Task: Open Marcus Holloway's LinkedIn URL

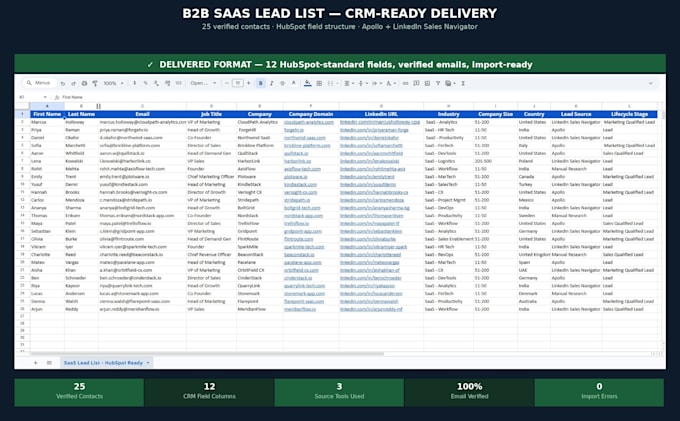Action: pyautogui.click(x=379, y=122)
